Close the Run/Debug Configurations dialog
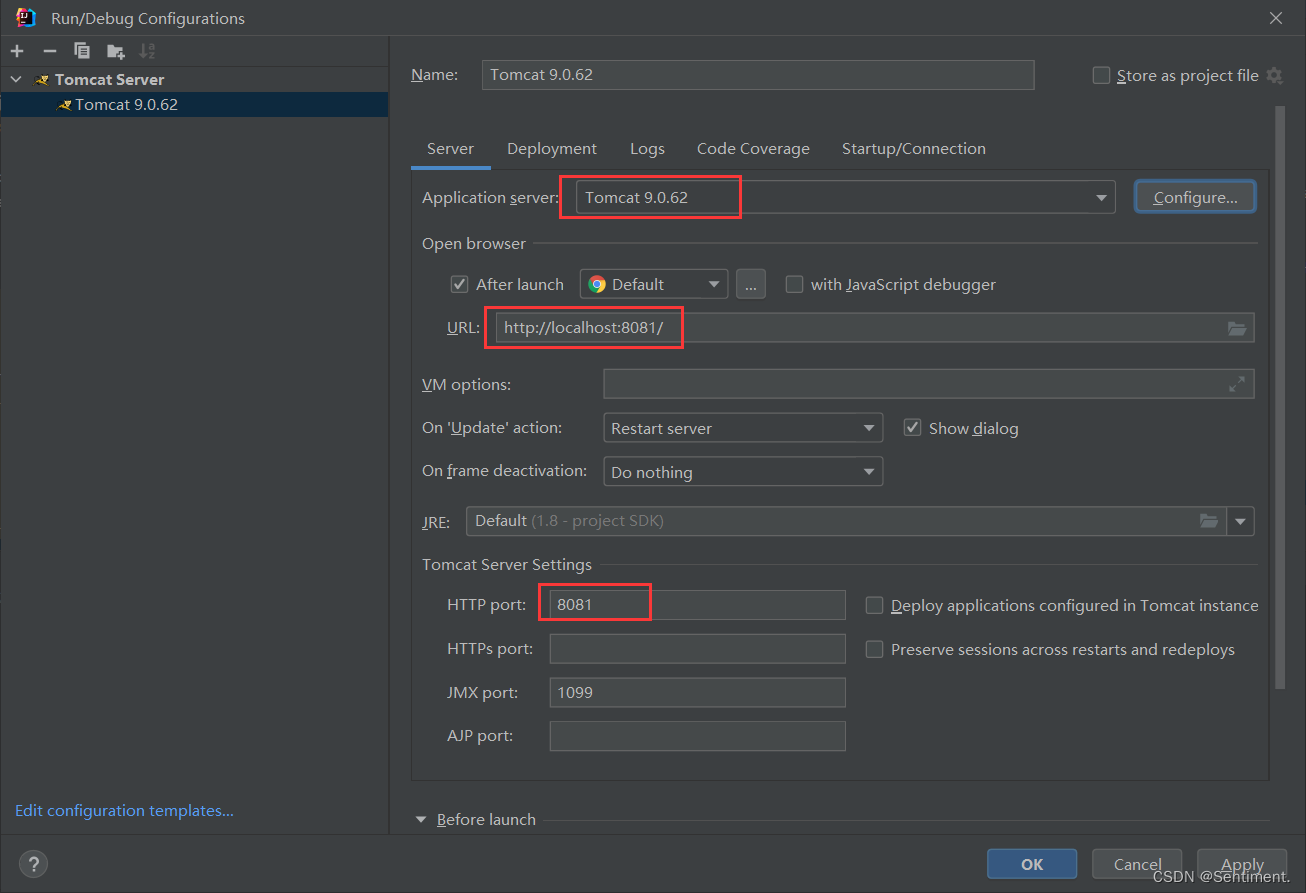1306x893 pixels. click(x=1276, y=18)
